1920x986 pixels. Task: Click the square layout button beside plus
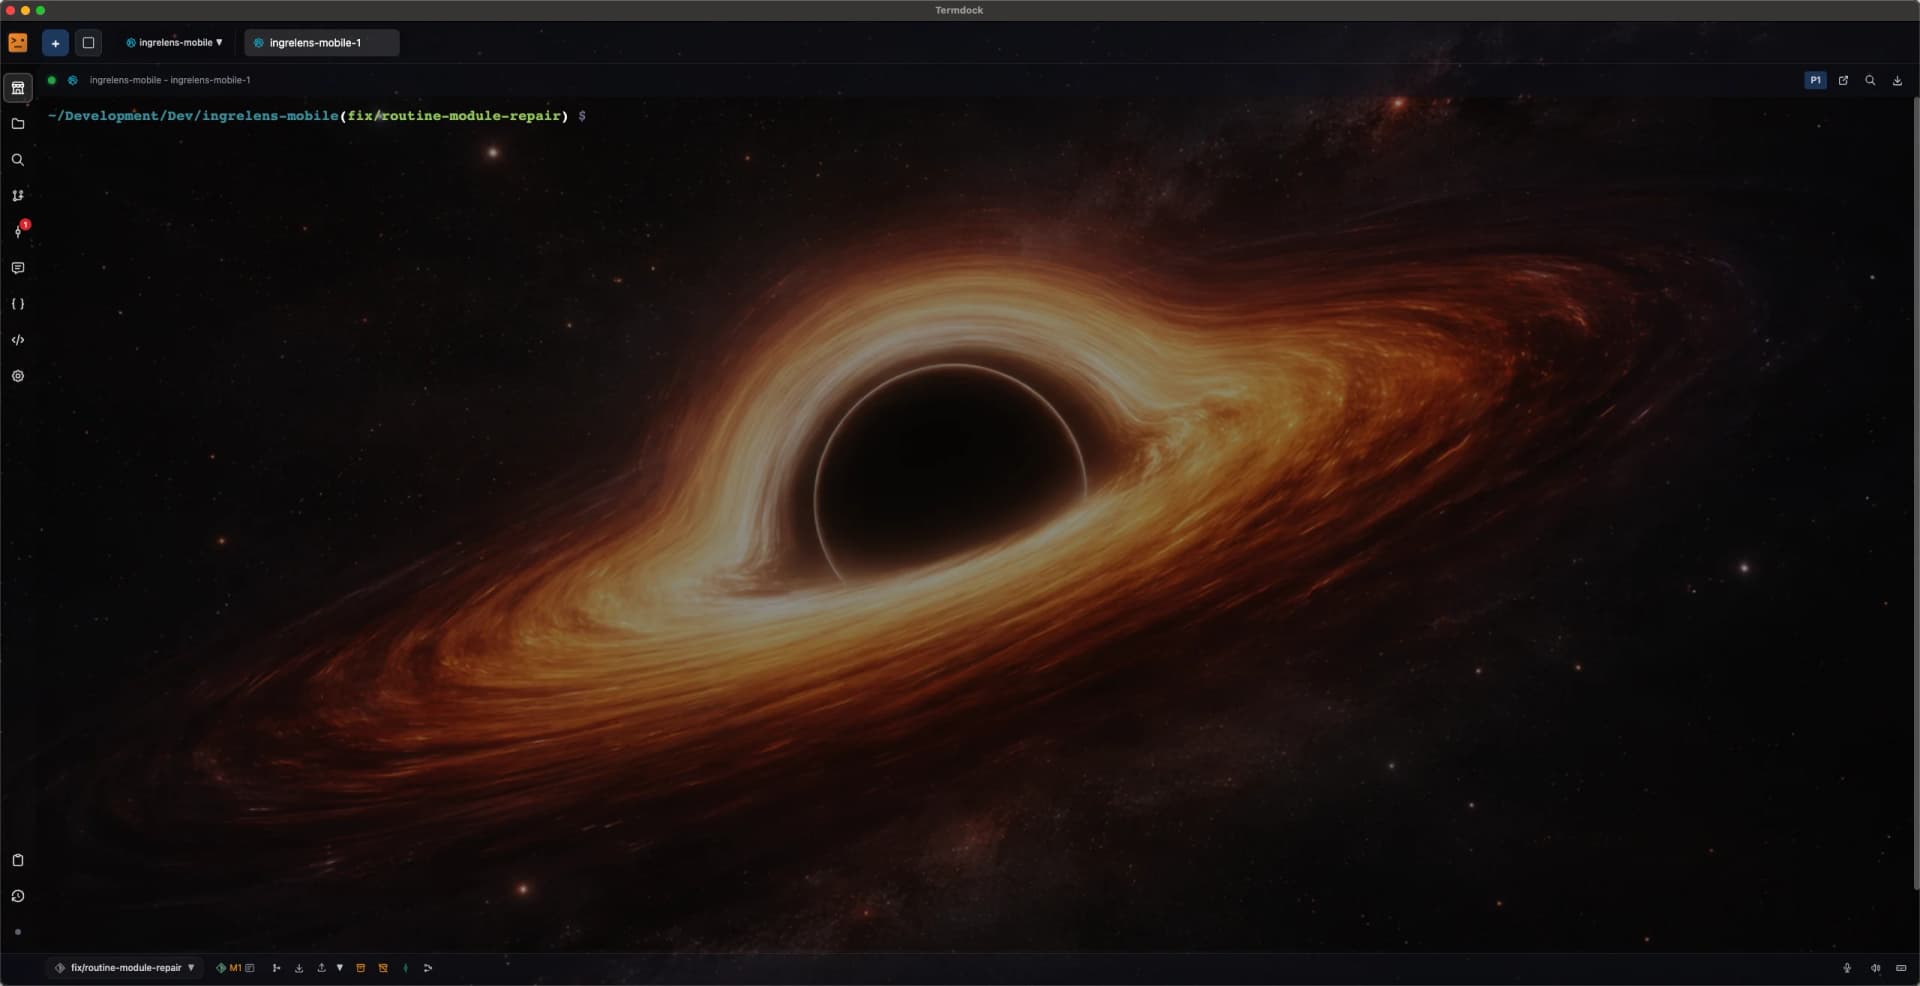(x=88, y=43)
